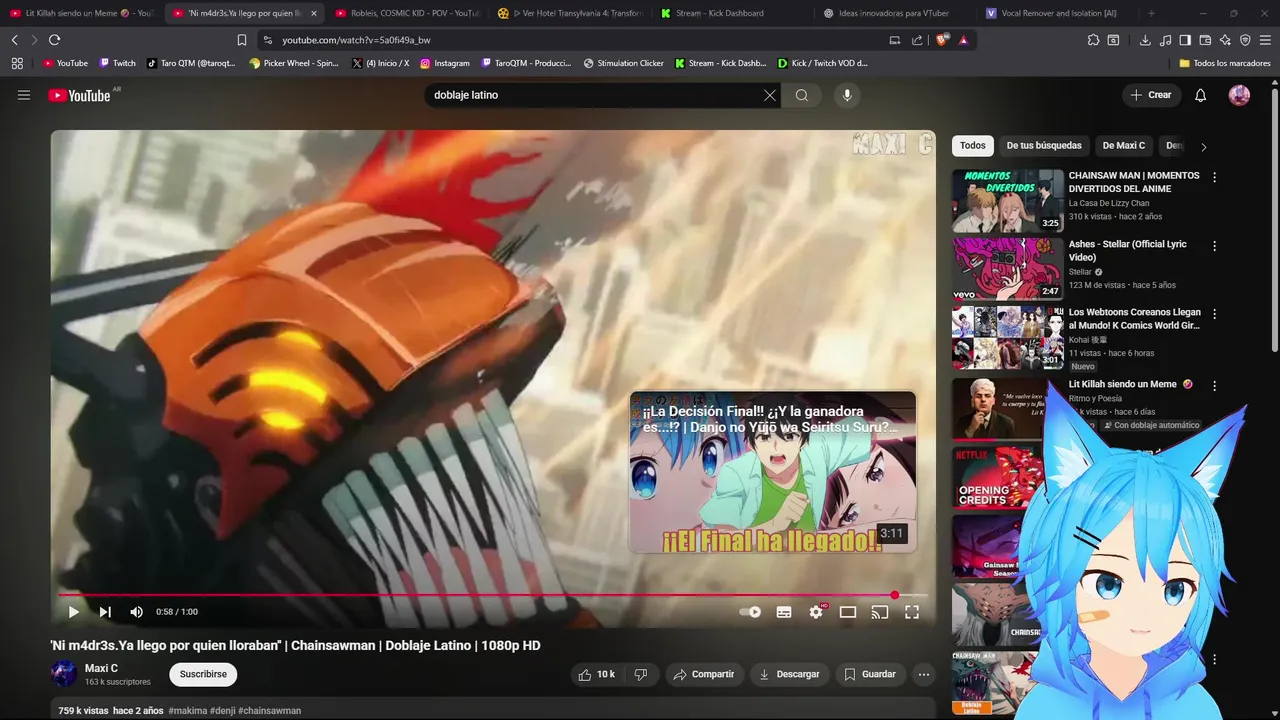Open Twitch bookmark

click(x=117, y=63)
